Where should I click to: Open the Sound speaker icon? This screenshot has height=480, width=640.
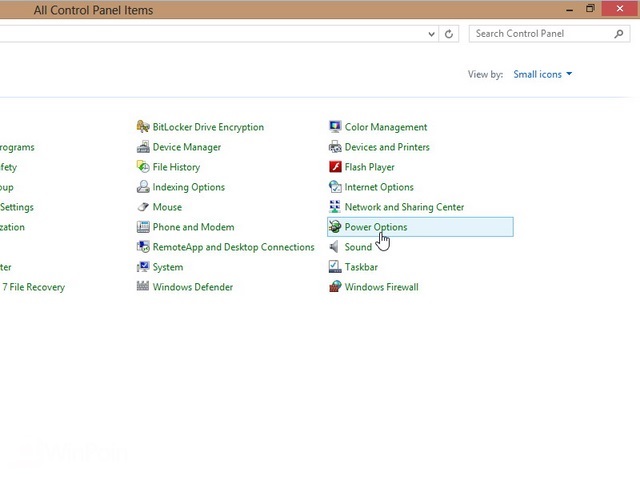point(335,247)
